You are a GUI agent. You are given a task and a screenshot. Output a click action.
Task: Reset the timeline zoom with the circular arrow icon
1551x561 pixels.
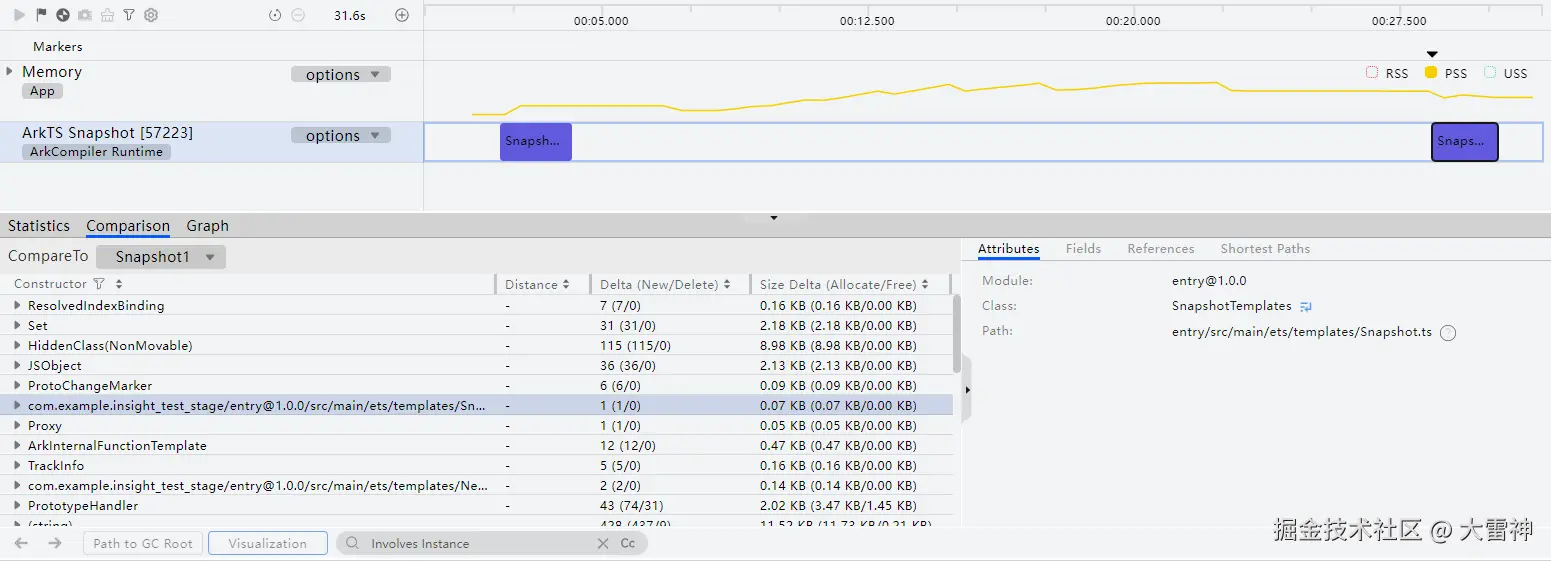pos(275,15)
